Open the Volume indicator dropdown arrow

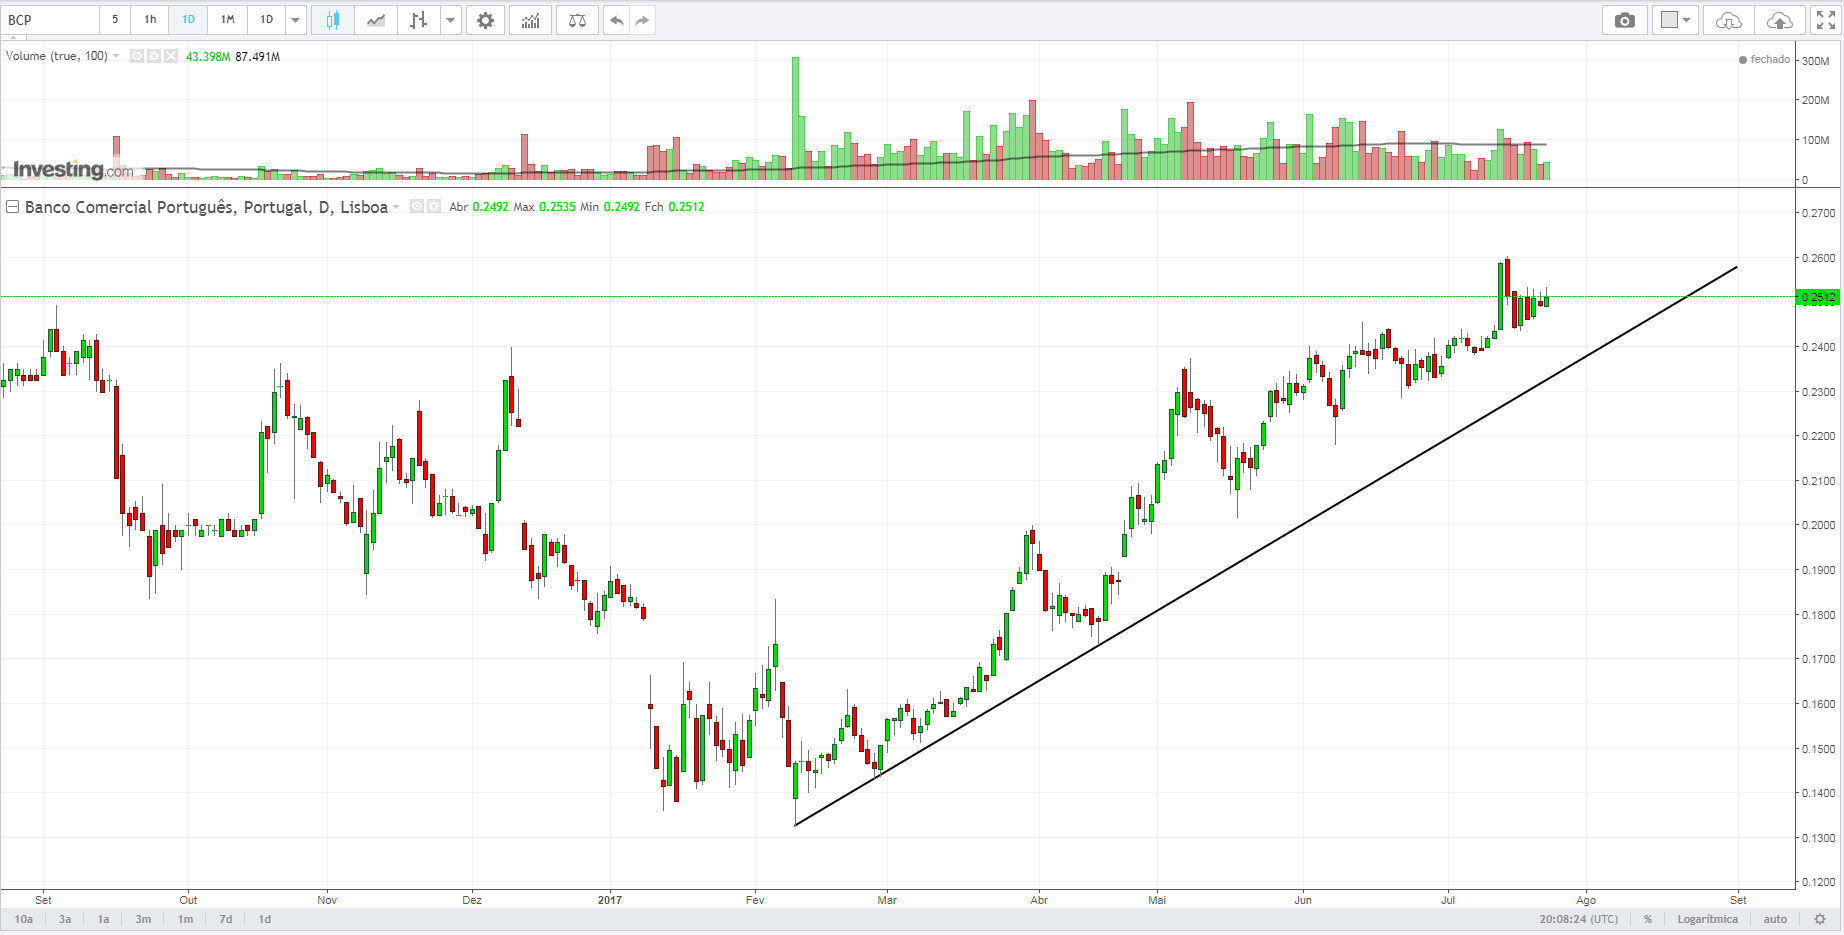pos(116,56)
